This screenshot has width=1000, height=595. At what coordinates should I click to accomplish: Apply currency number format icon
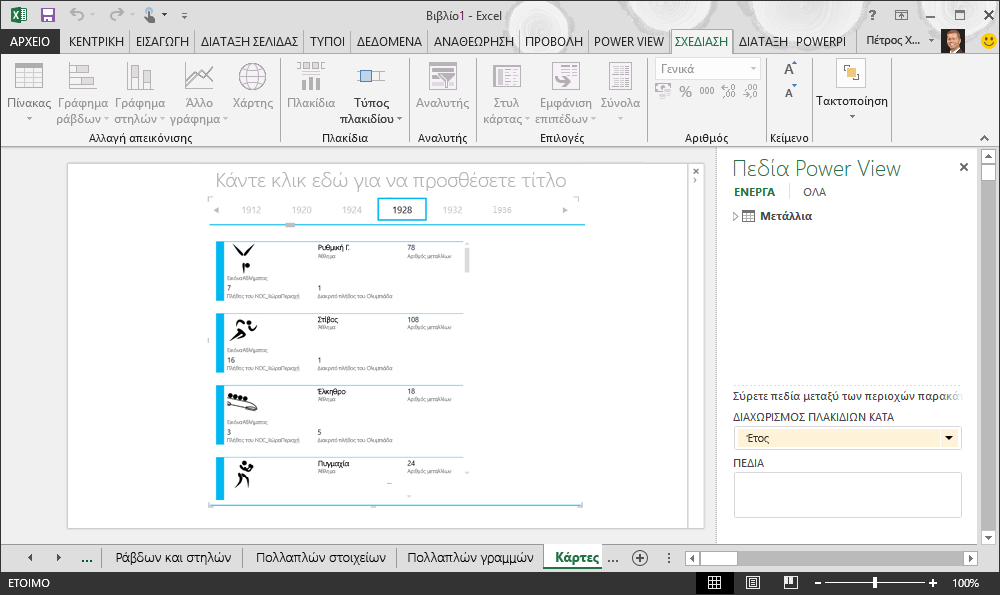tap(663, 91)
